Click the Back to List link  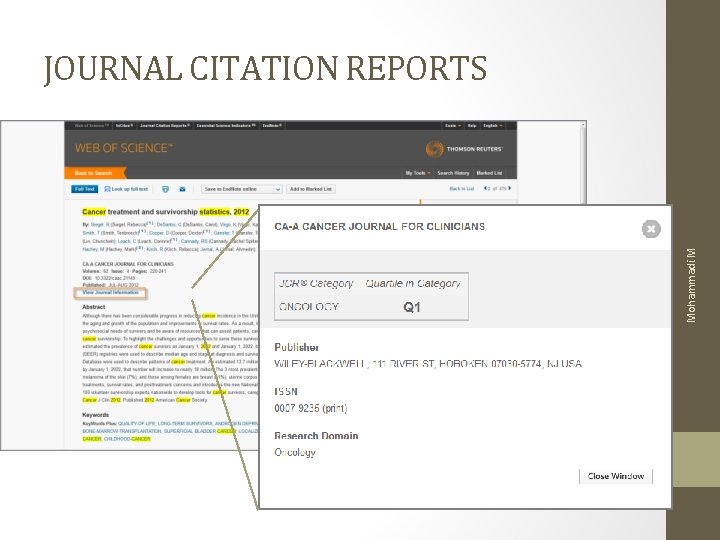tap(461, 189)
